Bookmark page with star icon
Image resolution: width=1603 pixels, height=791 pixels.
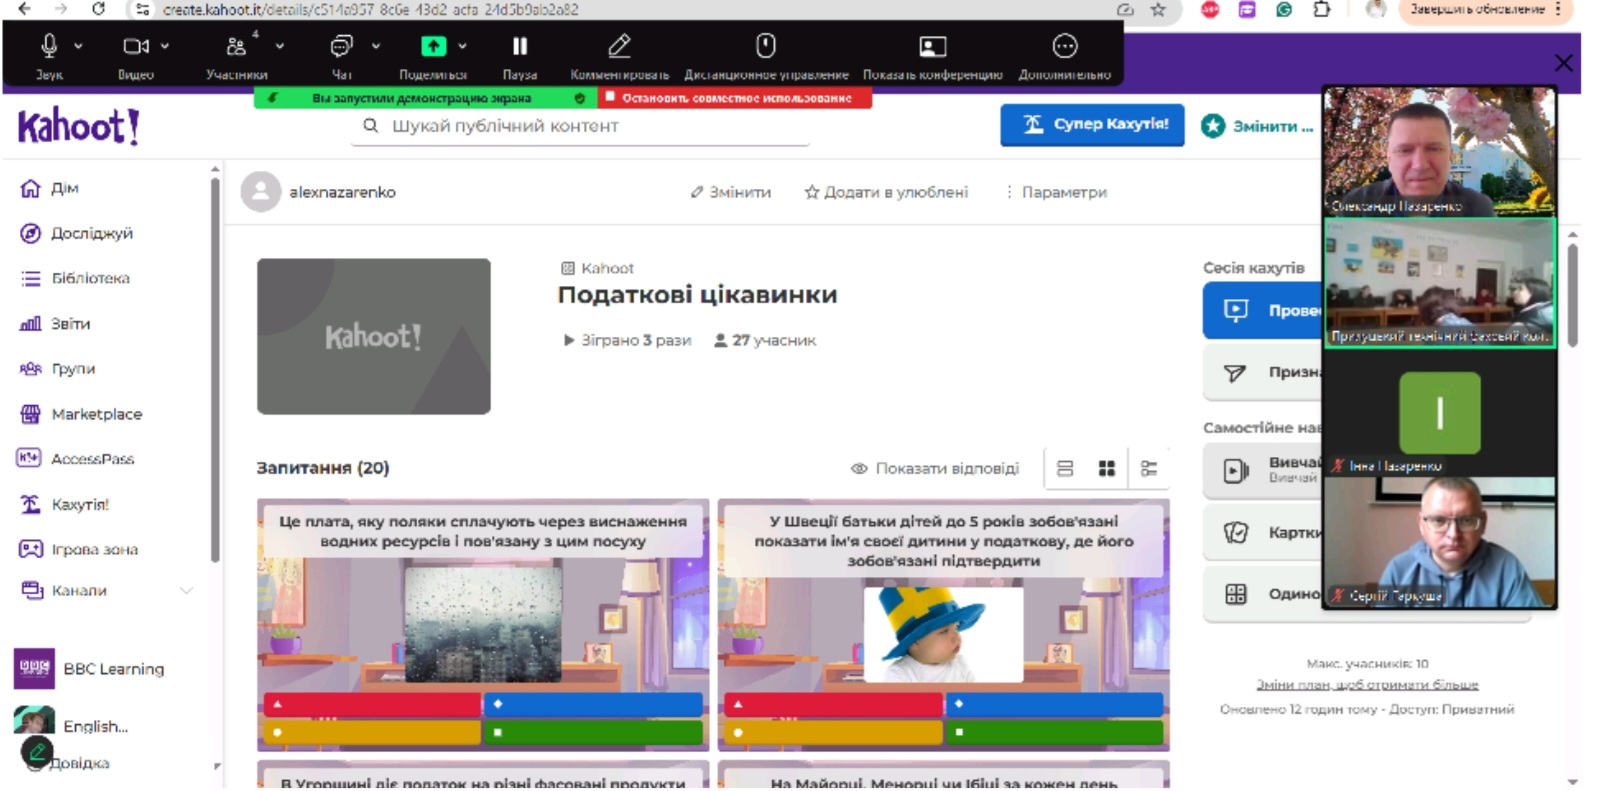[1158, 9]
